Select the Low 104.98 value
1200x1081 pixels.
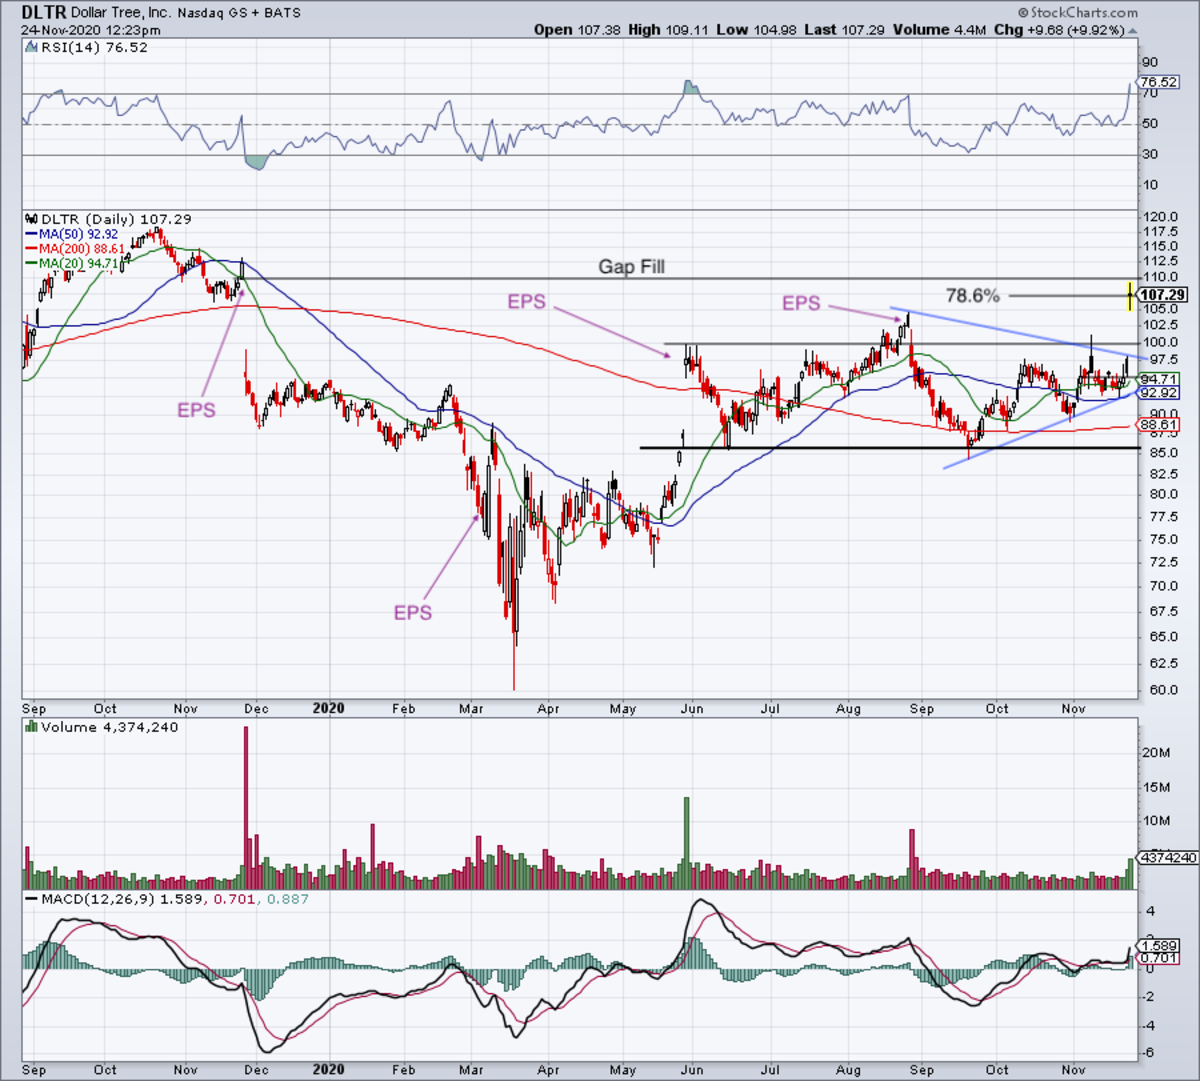click(756, 30)
